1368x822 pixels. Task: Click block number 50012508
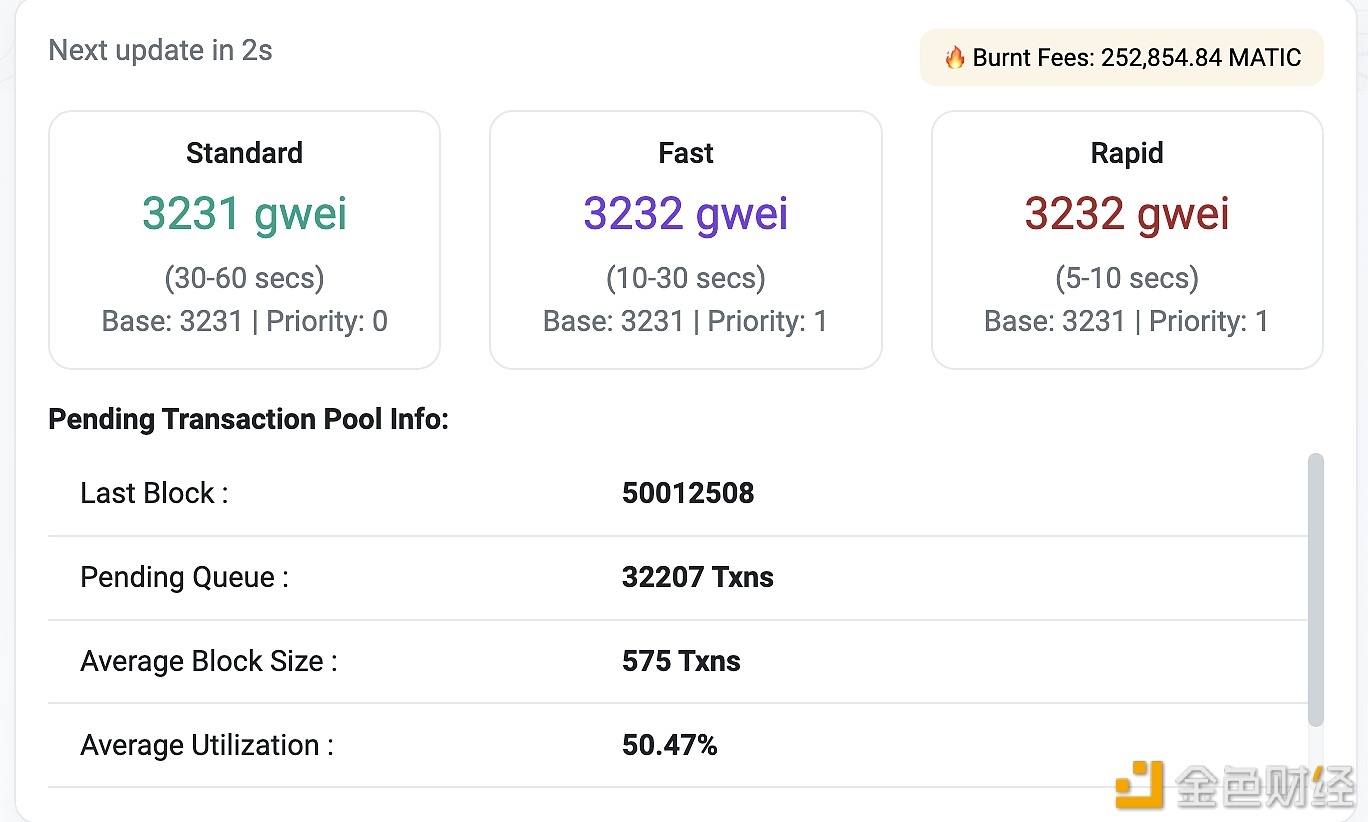click(688, 493)
